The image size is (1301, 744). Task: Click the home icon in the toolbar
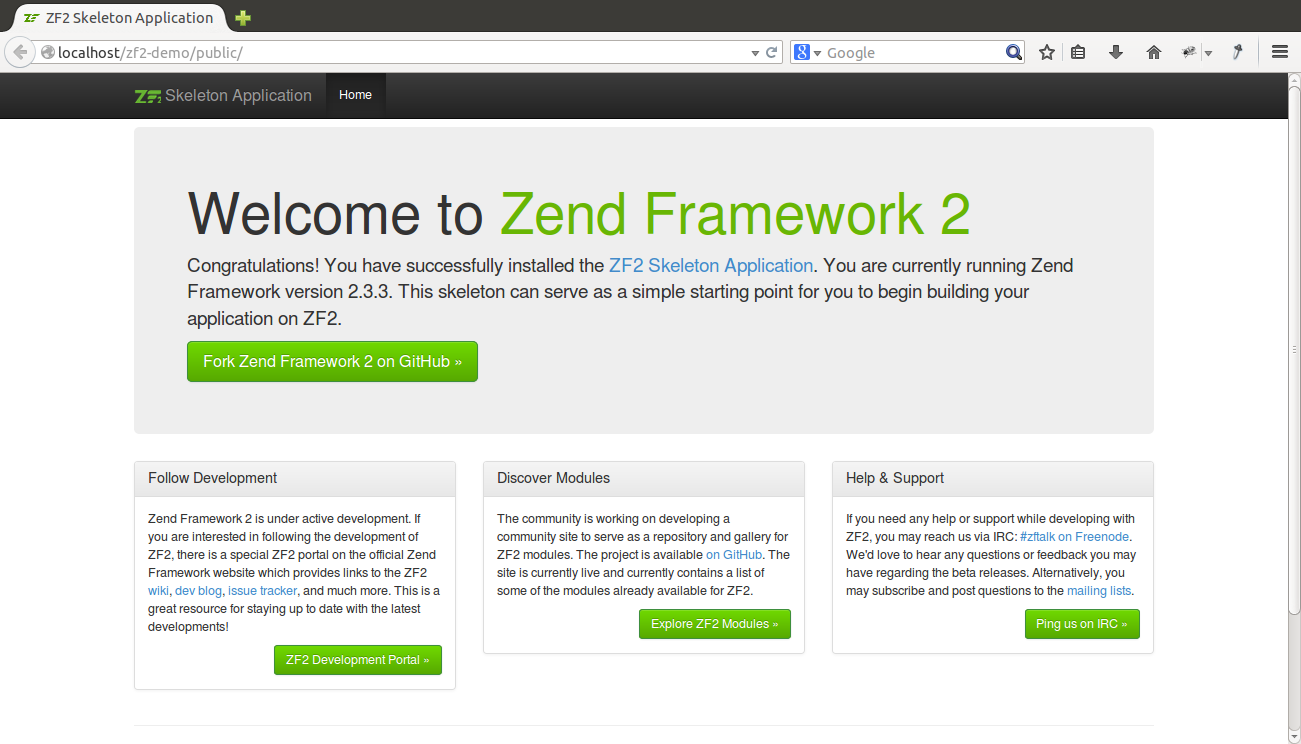(x=1153, y=51)
